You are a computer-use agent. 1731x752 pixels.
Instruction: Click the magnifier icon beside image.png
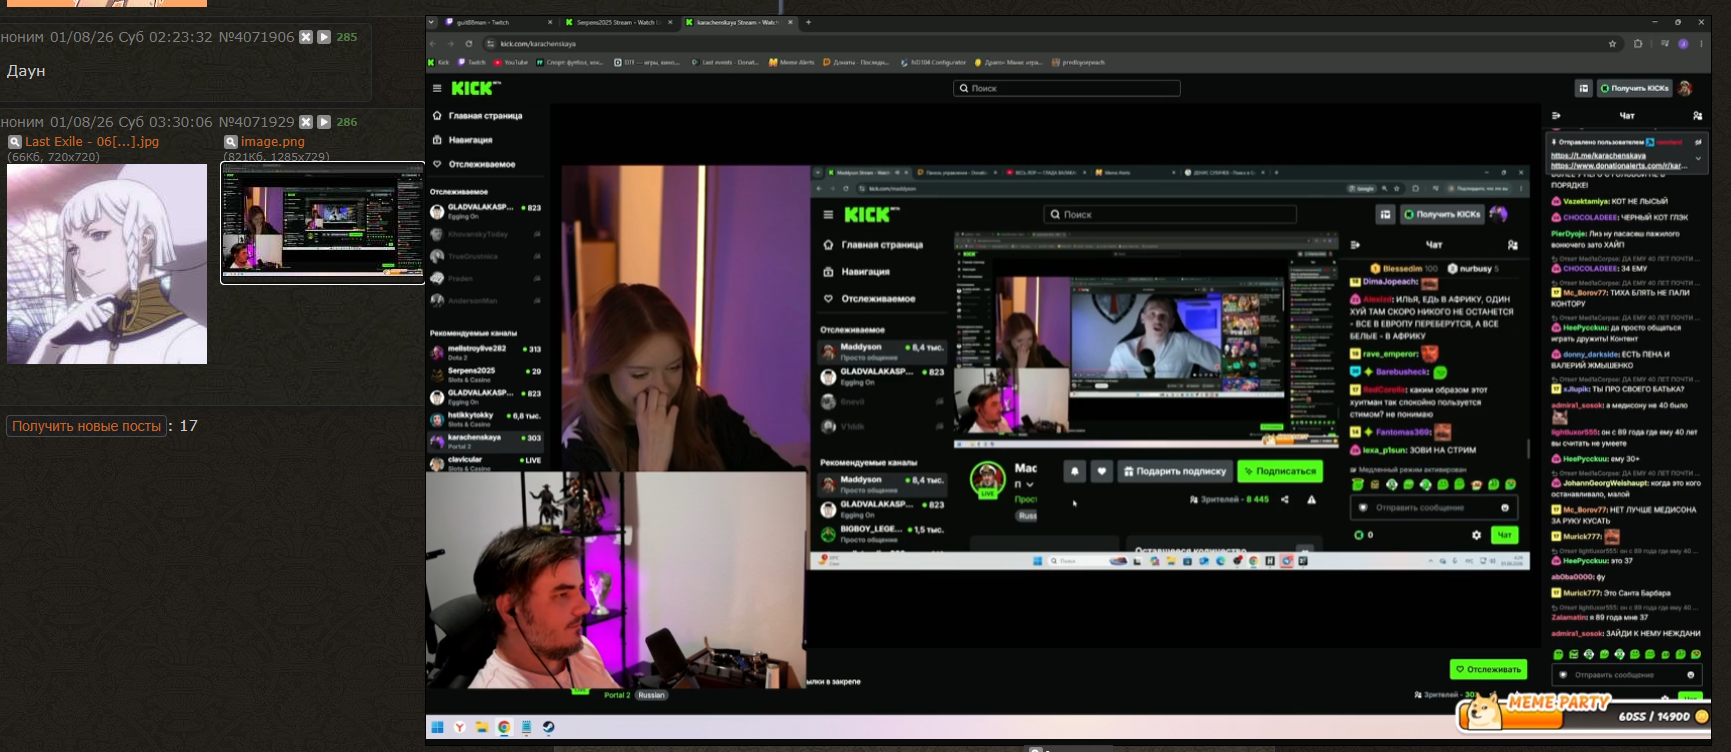click(x=230, y=142)
